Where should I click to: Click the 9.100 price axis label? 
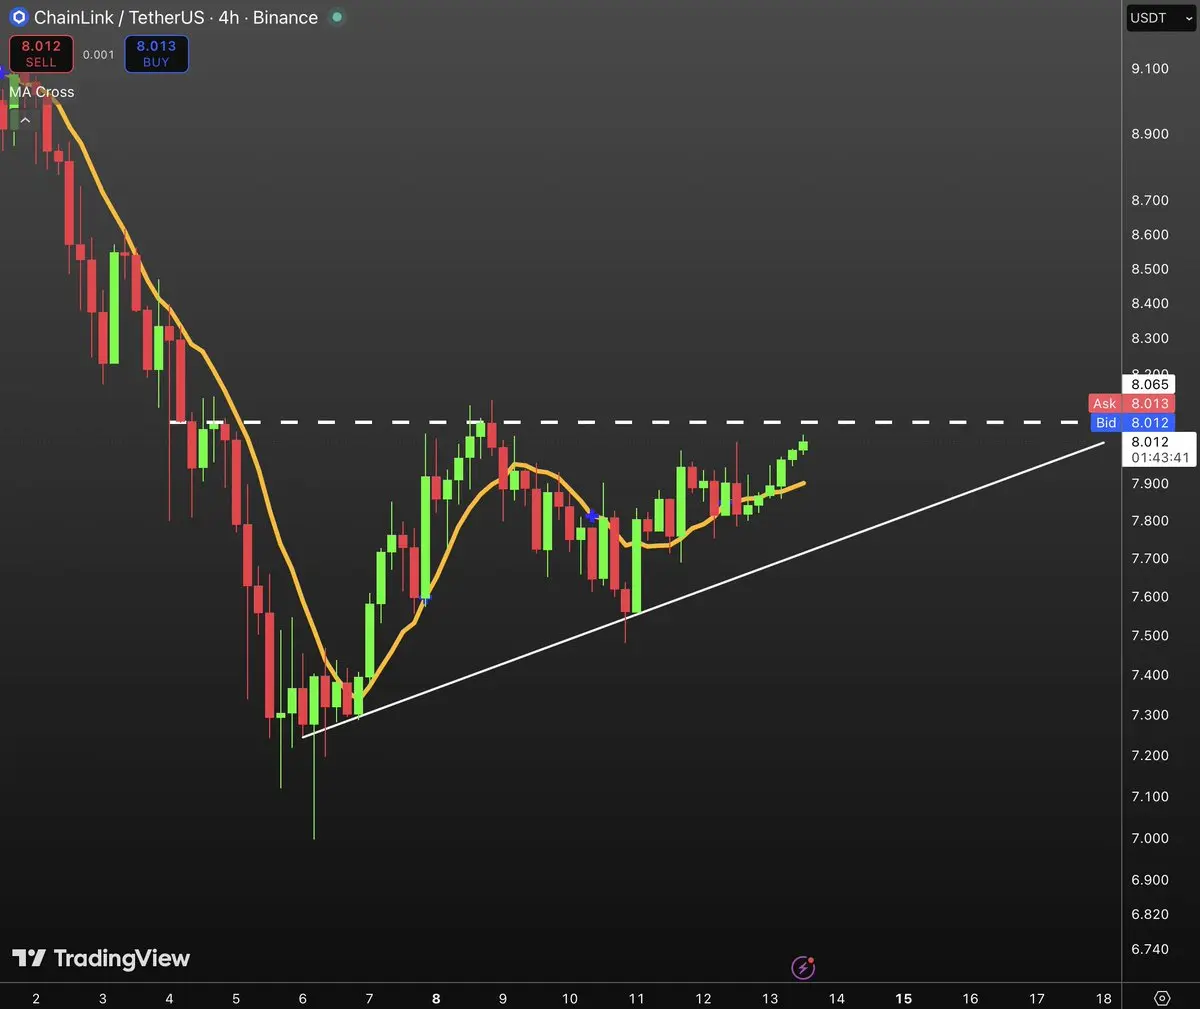click(x=1150, y=68)
